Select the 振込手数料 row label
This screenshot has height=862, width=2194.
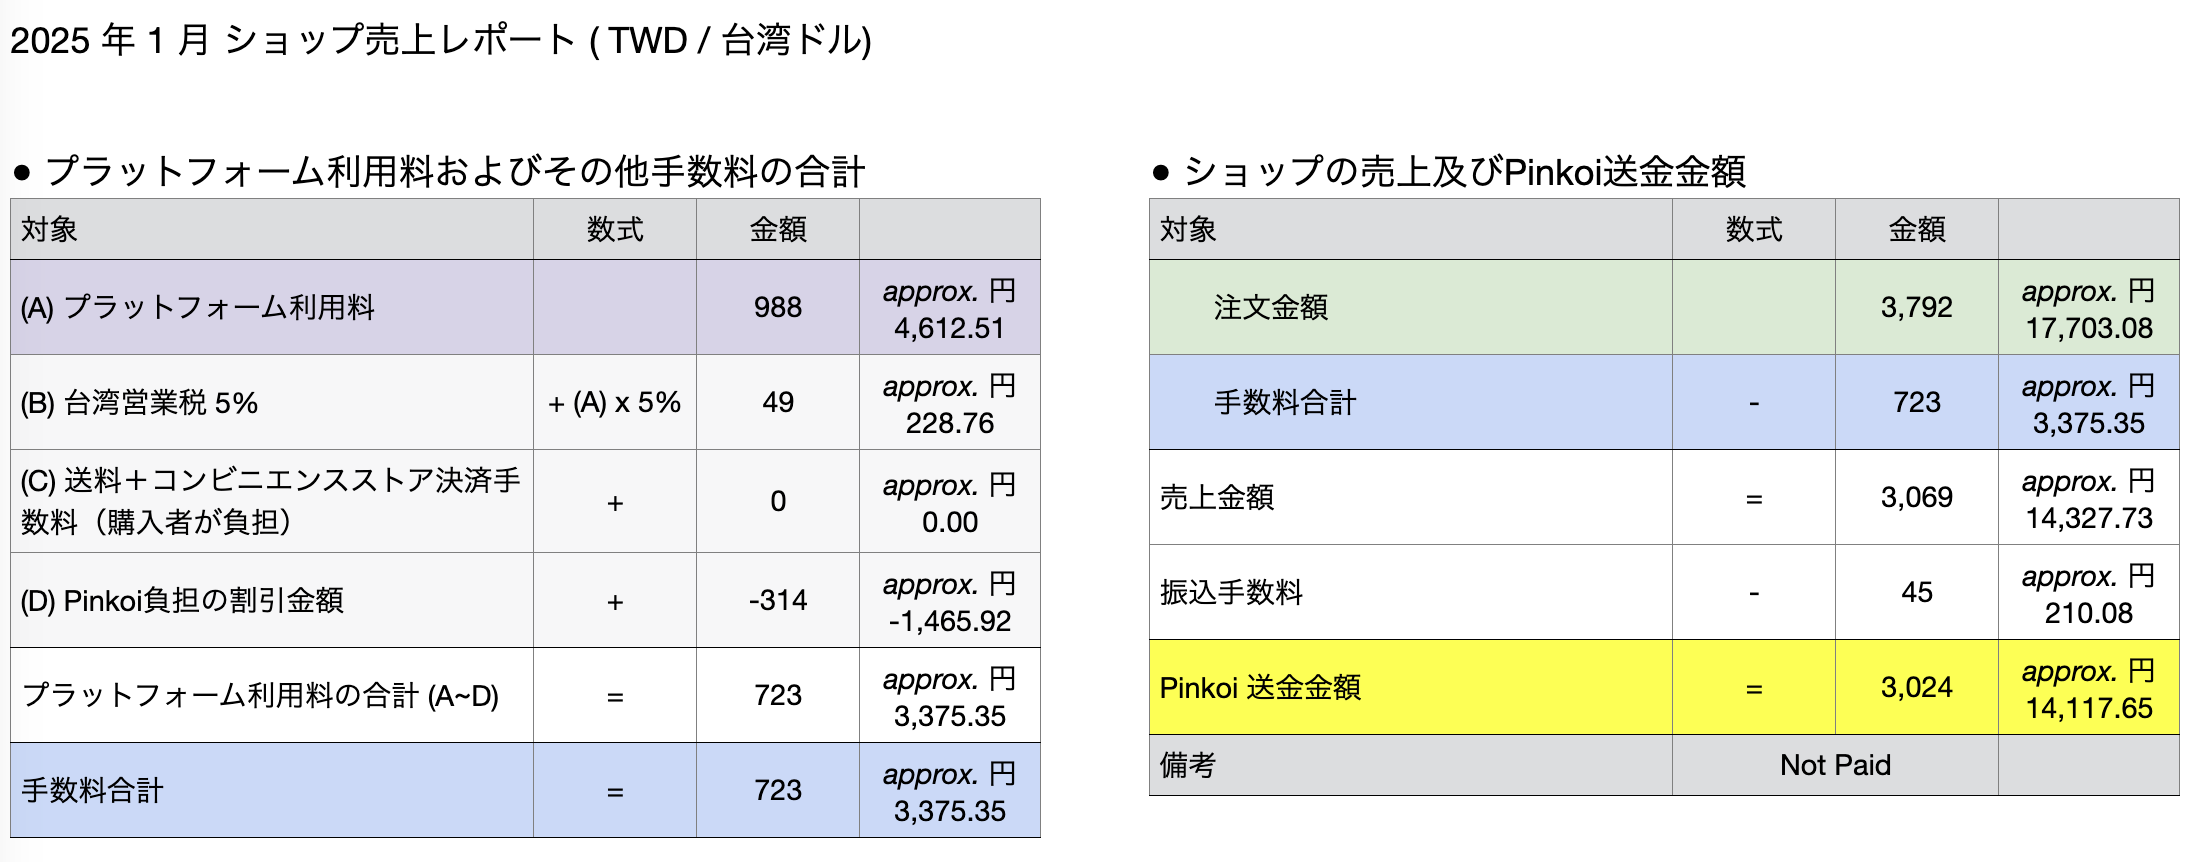coord(1231,593)
